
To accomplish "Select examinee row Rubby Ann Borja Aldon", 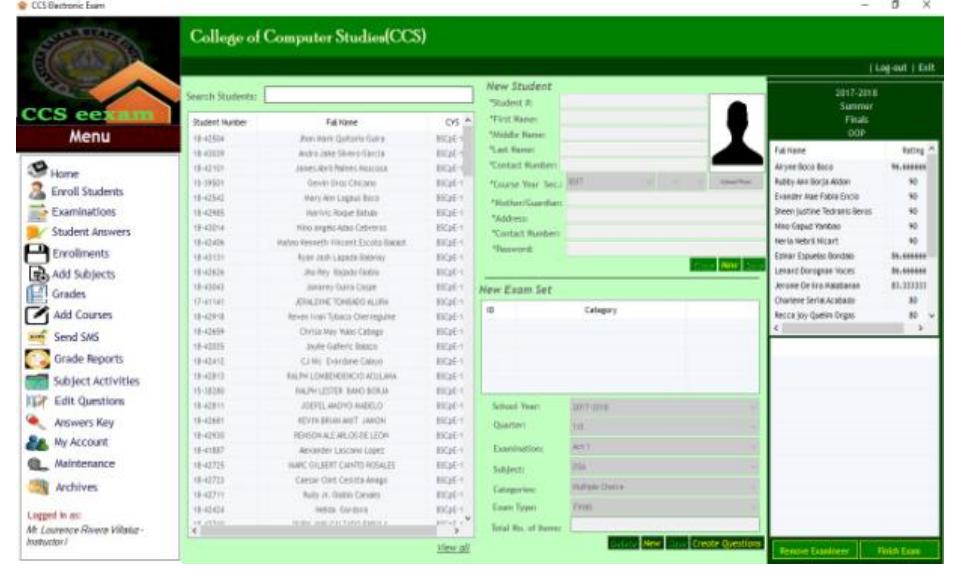I will [x=849, y=181].
